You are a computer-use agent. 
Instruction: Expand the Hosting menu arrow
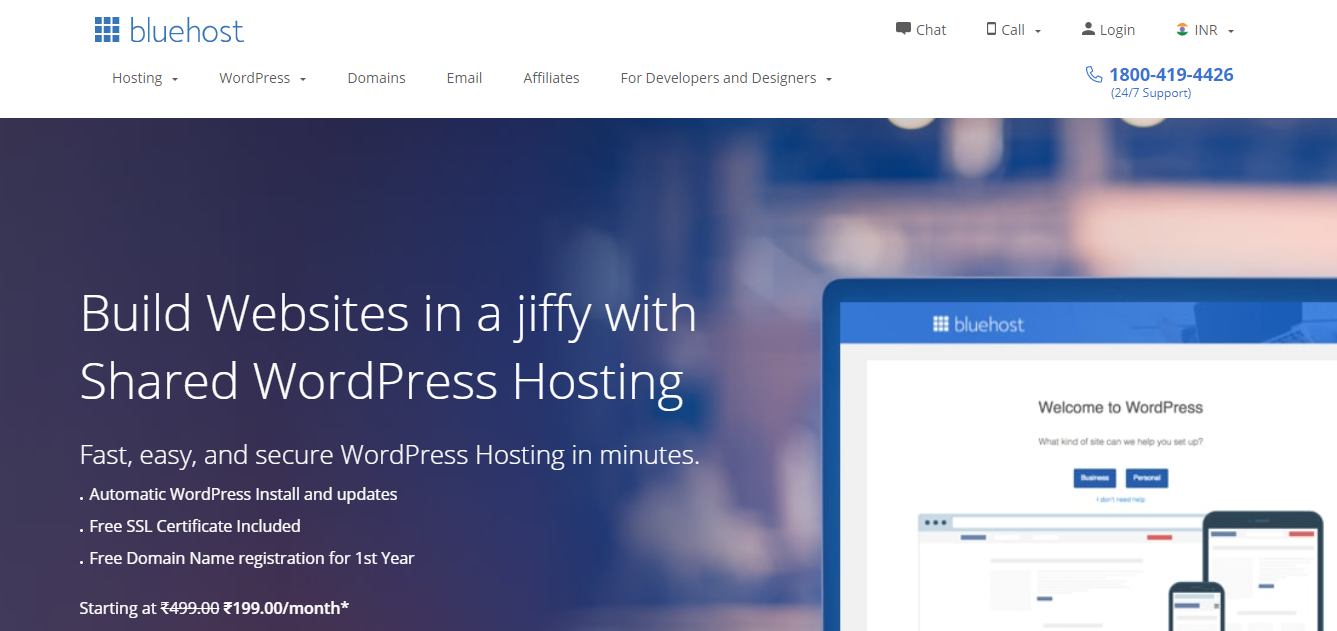(175, 79)
